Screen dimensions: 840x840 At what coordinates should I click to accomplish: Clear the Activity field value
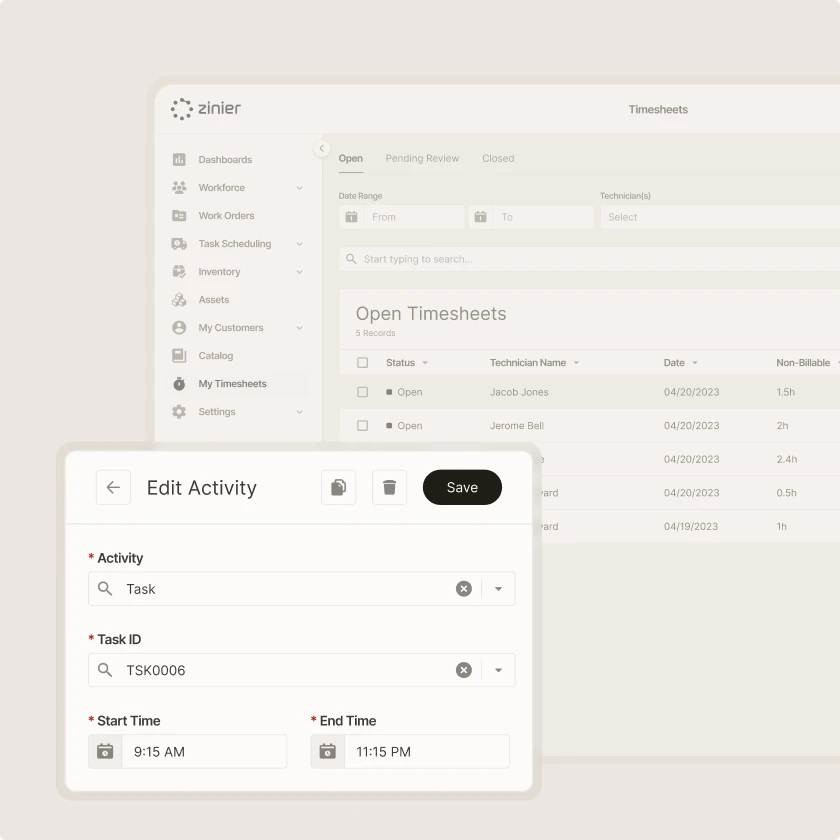coord(464,589)
